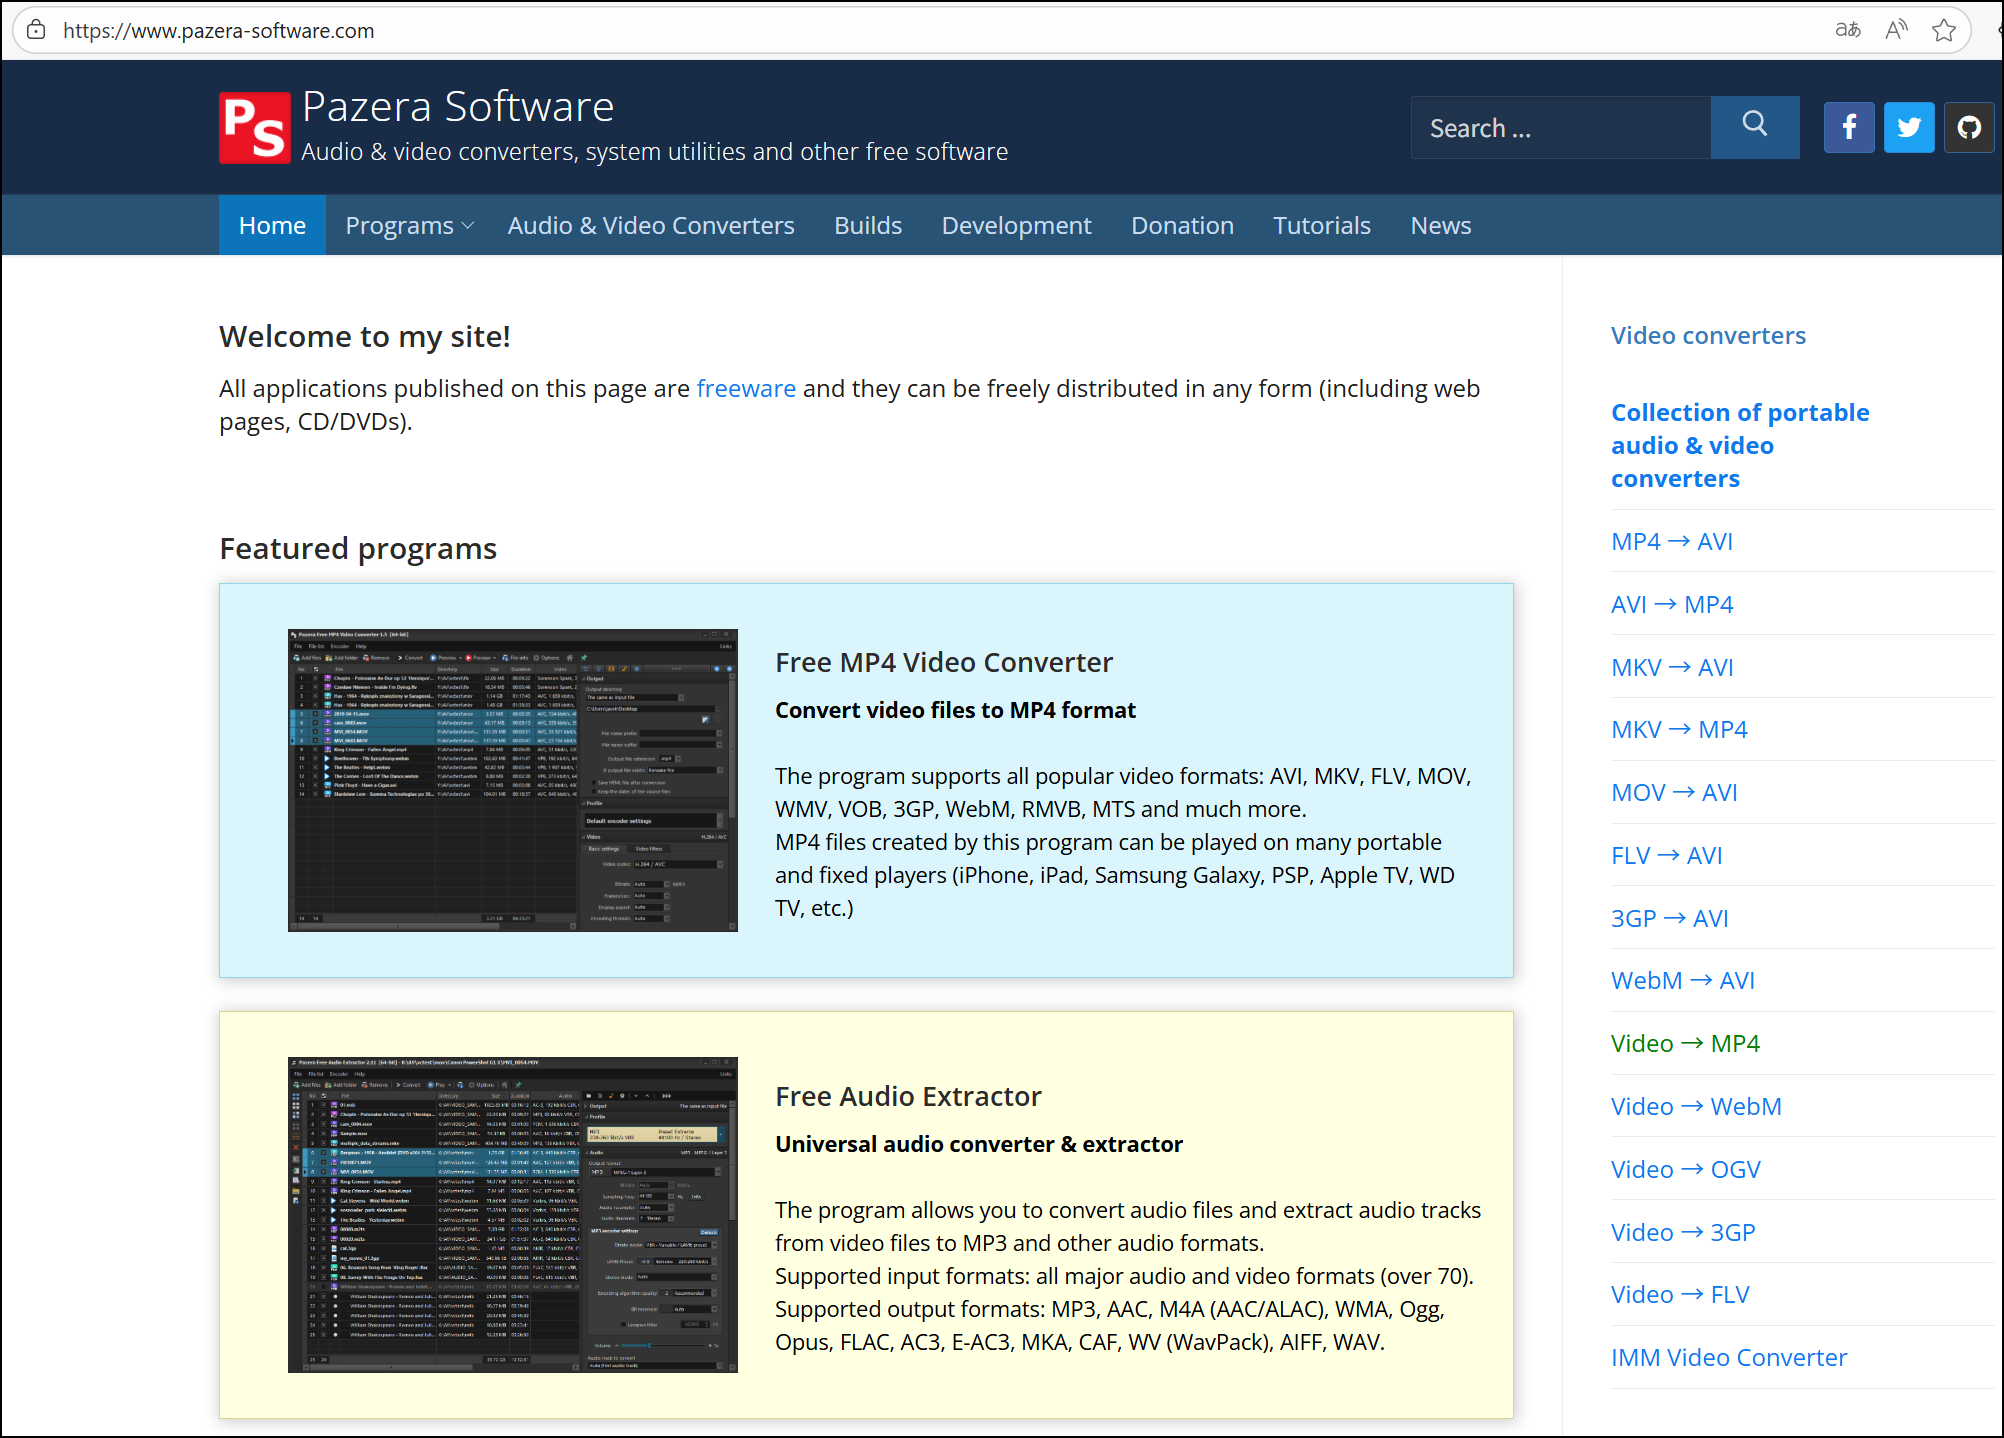Image resolution: width=2004 pixels, height=1438 pixels.
Task: Go to the Tutorials menu item
Action: [x=1321, y=226]
